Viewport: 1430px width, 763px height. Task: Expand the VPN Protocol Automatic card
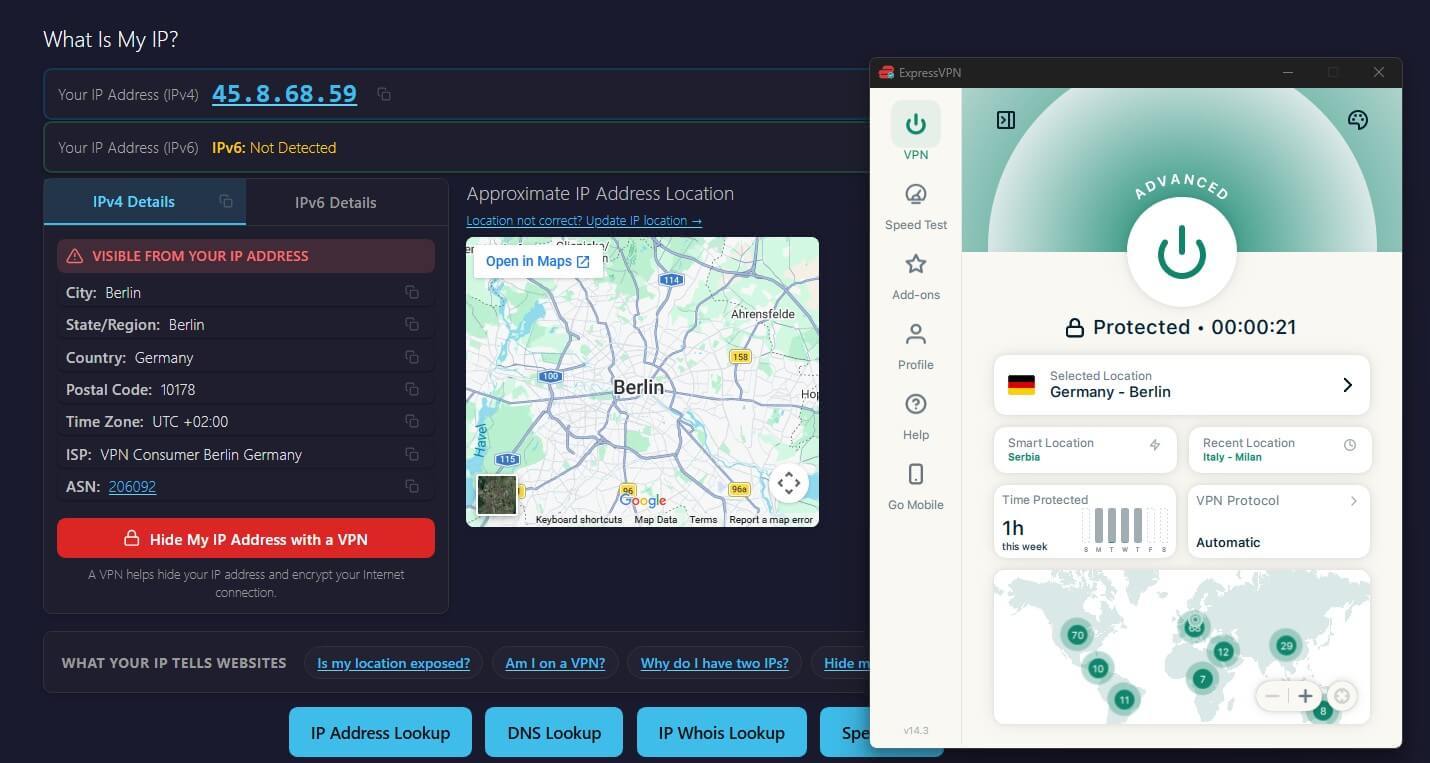1278,521
